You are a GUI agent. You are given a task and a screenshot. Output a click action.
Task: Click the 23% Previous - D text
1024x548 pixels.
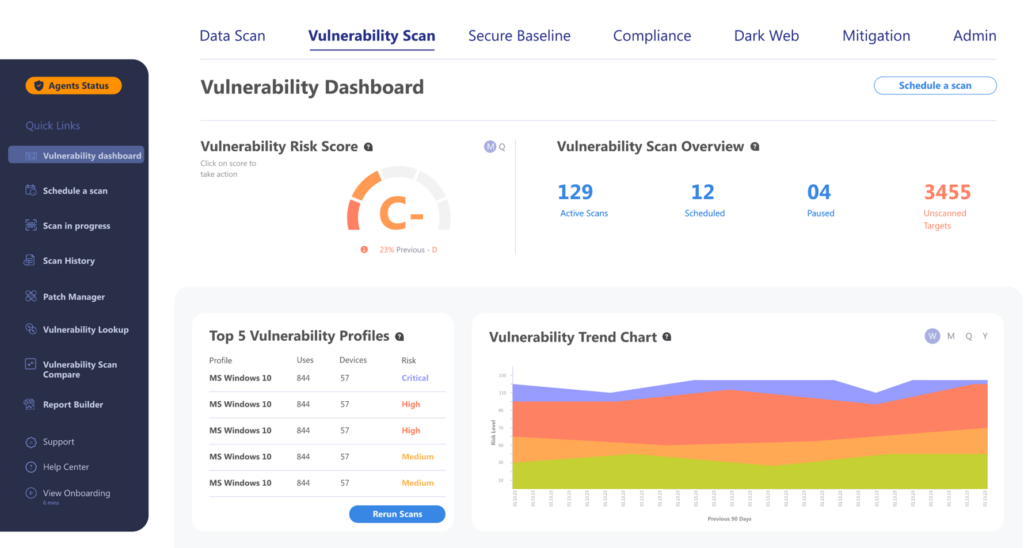click(x=408, y=250)
